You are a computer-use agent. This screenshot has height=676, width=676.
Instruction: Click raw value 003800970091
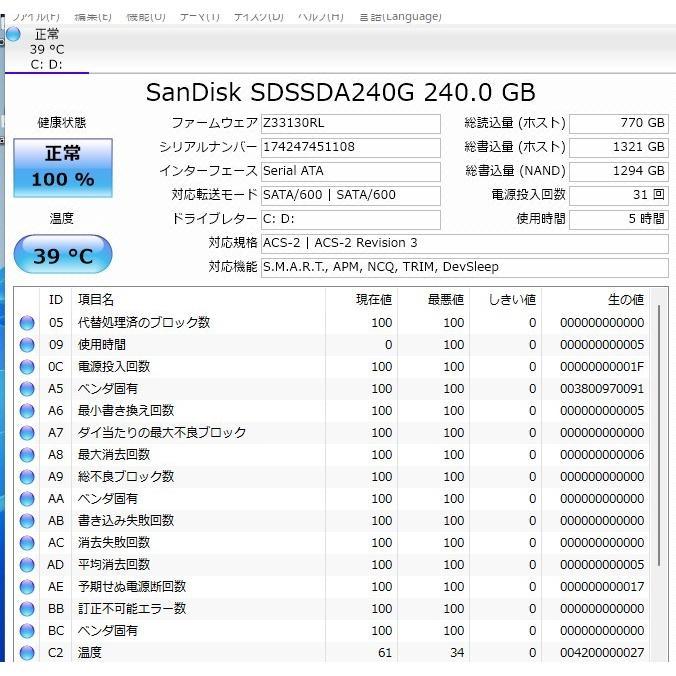point(602,388)
